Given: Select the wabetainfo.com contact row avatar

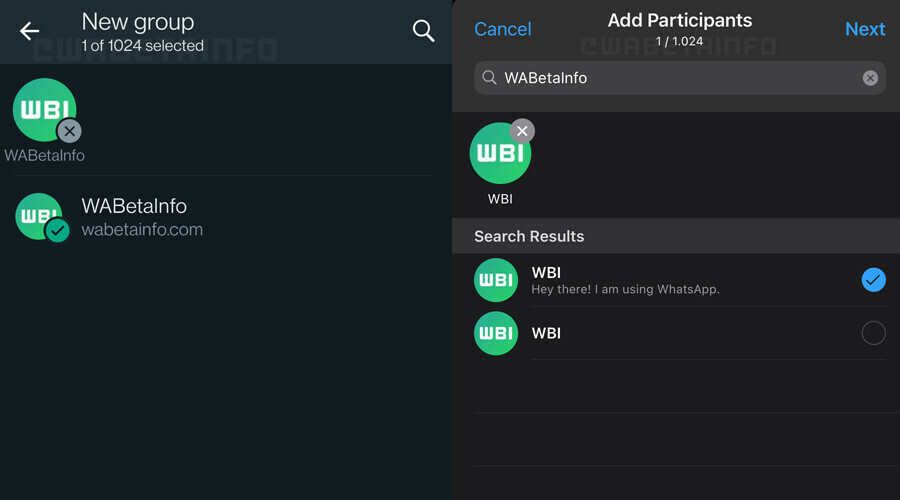Looking at the screenshot, I should pos(39,216).
